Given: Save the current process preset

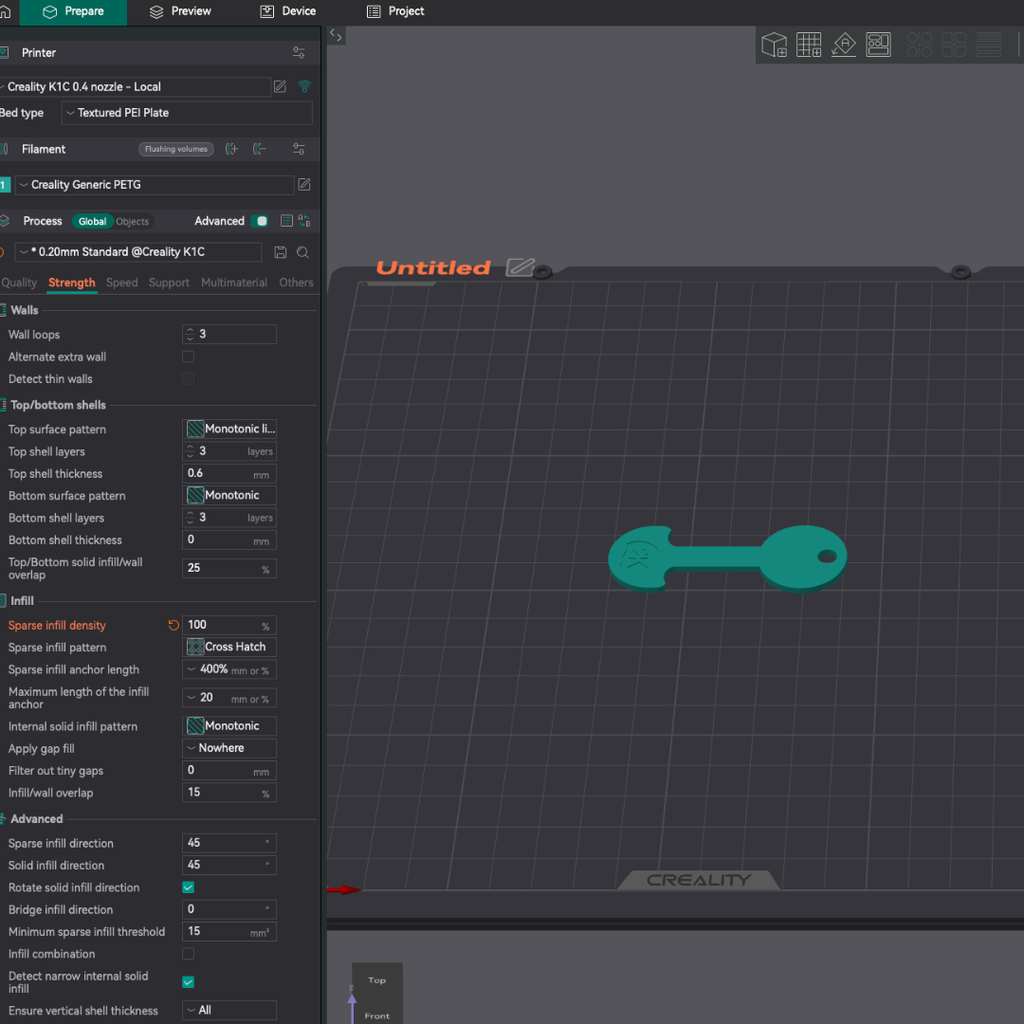Looking at the screenshot, I should (x=280, y=252).
